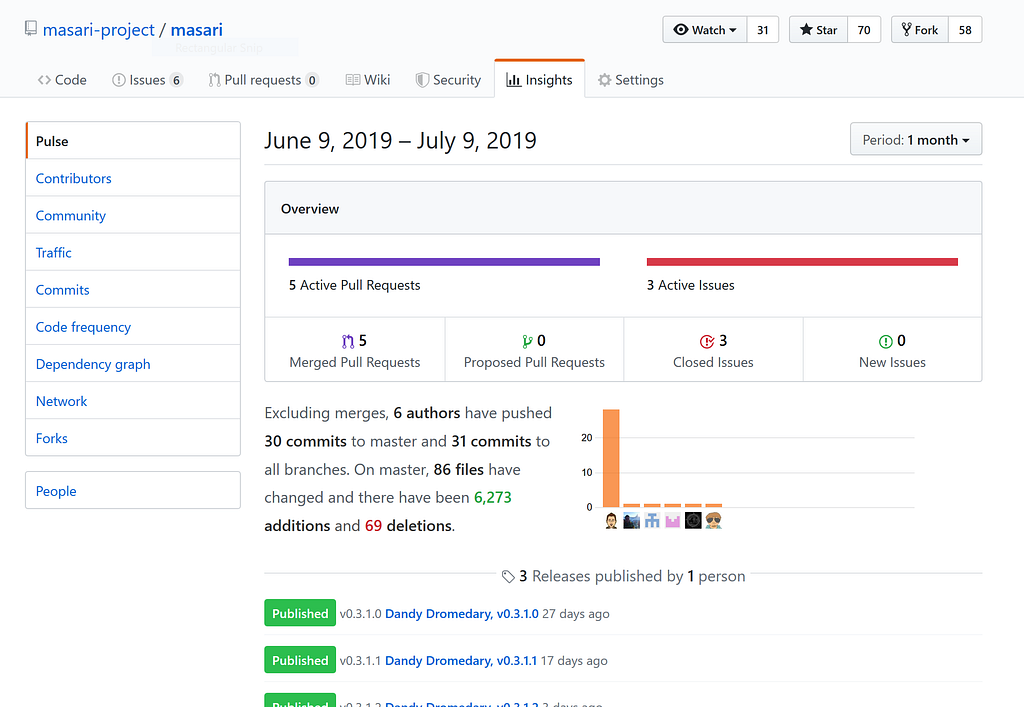The width and height of the screenshot is (1024, 707).
Task: Click the releases tag icon
Action: (x=508, y=576)
